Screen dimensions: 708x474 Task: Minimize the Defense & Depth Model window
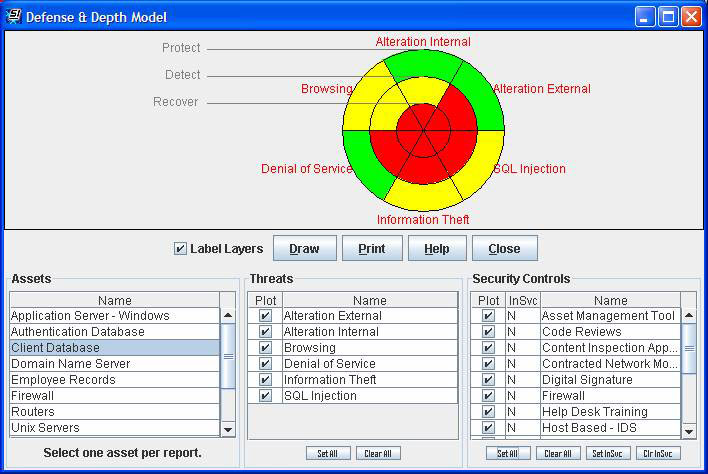tap(645, 17)
